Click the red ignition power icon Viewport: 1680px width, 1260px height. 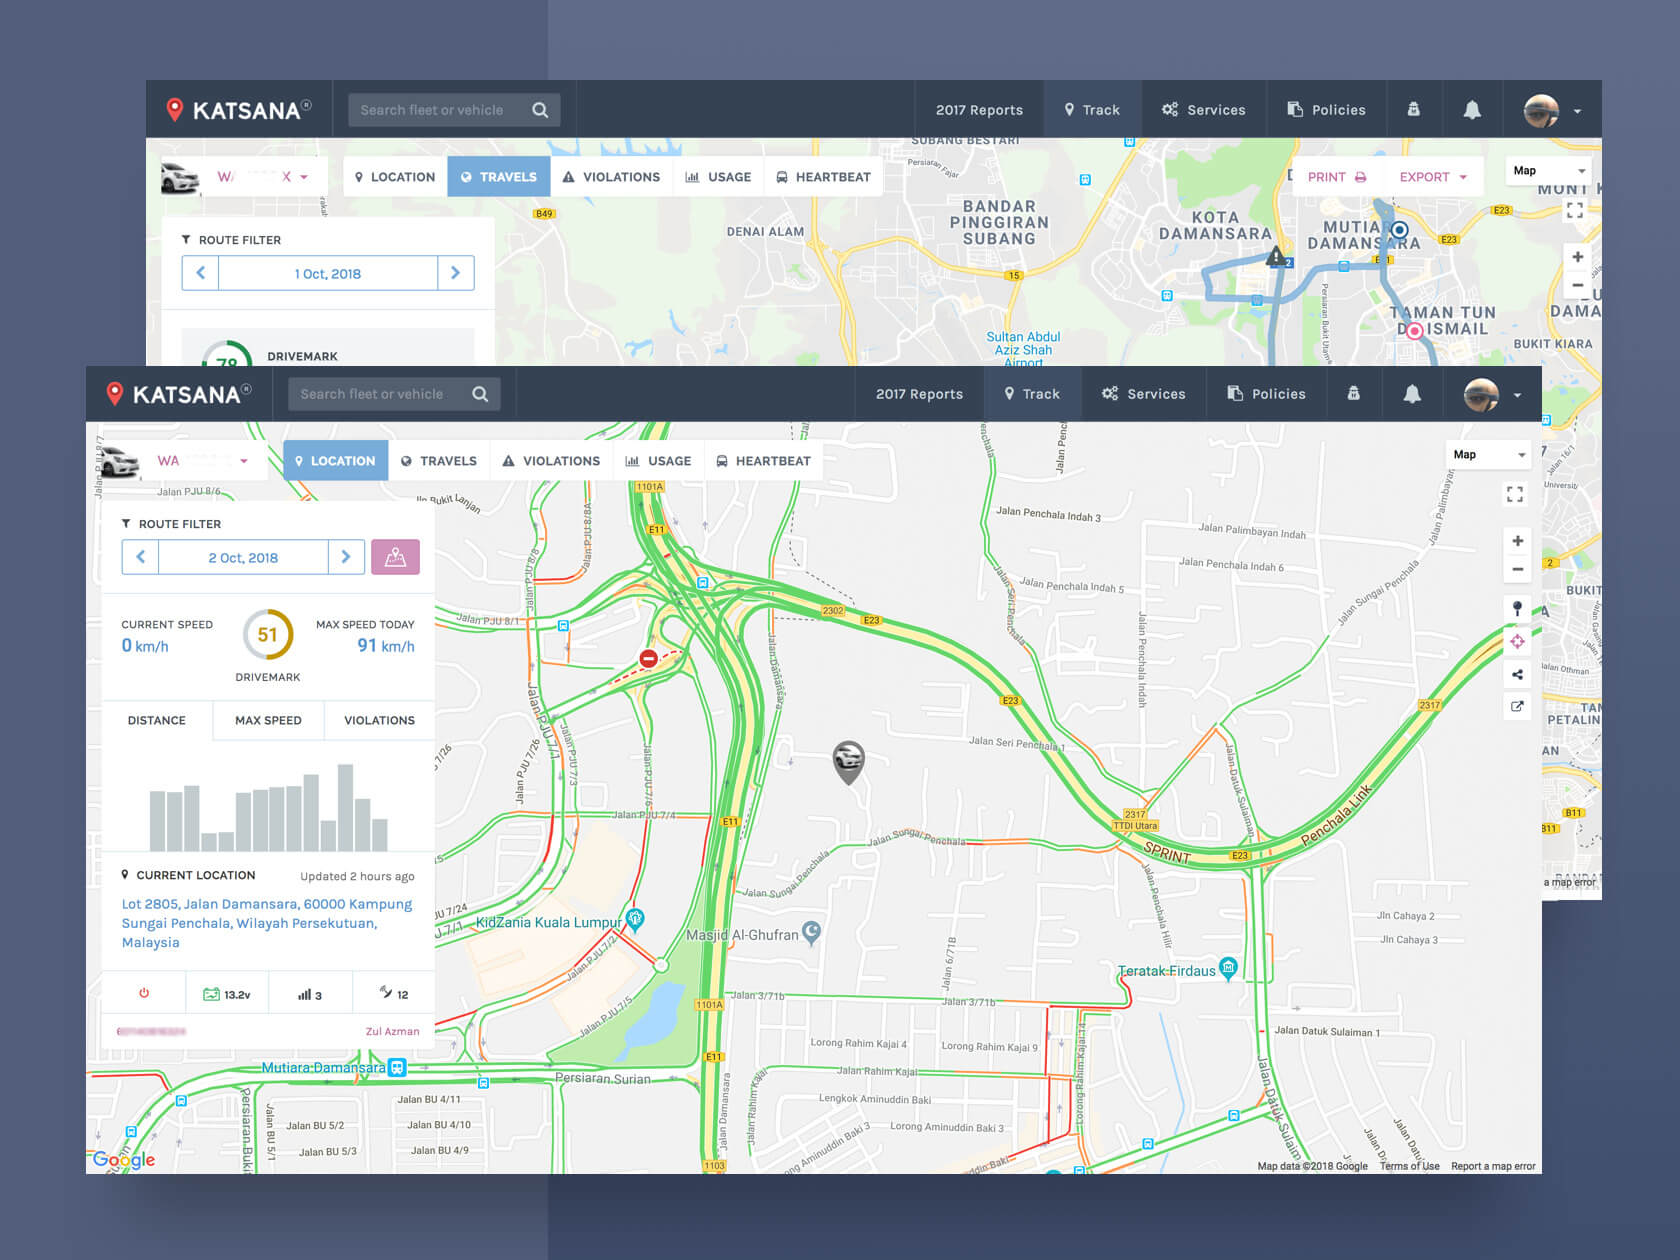144,993
